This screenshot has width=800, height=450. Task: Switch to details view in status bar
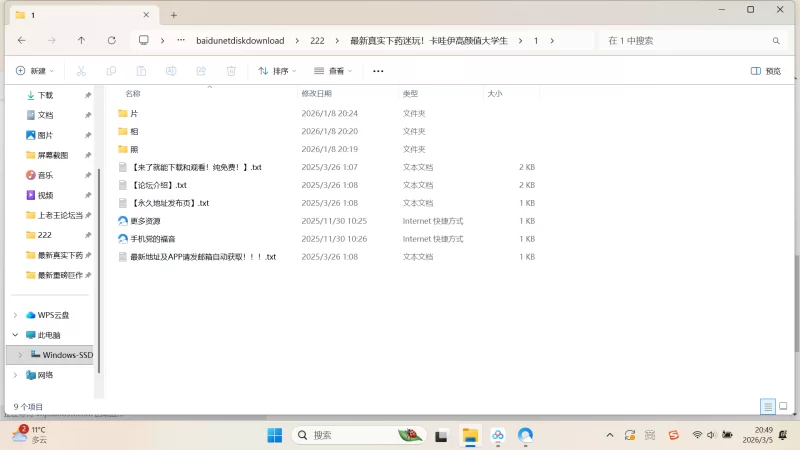[767, 407]
